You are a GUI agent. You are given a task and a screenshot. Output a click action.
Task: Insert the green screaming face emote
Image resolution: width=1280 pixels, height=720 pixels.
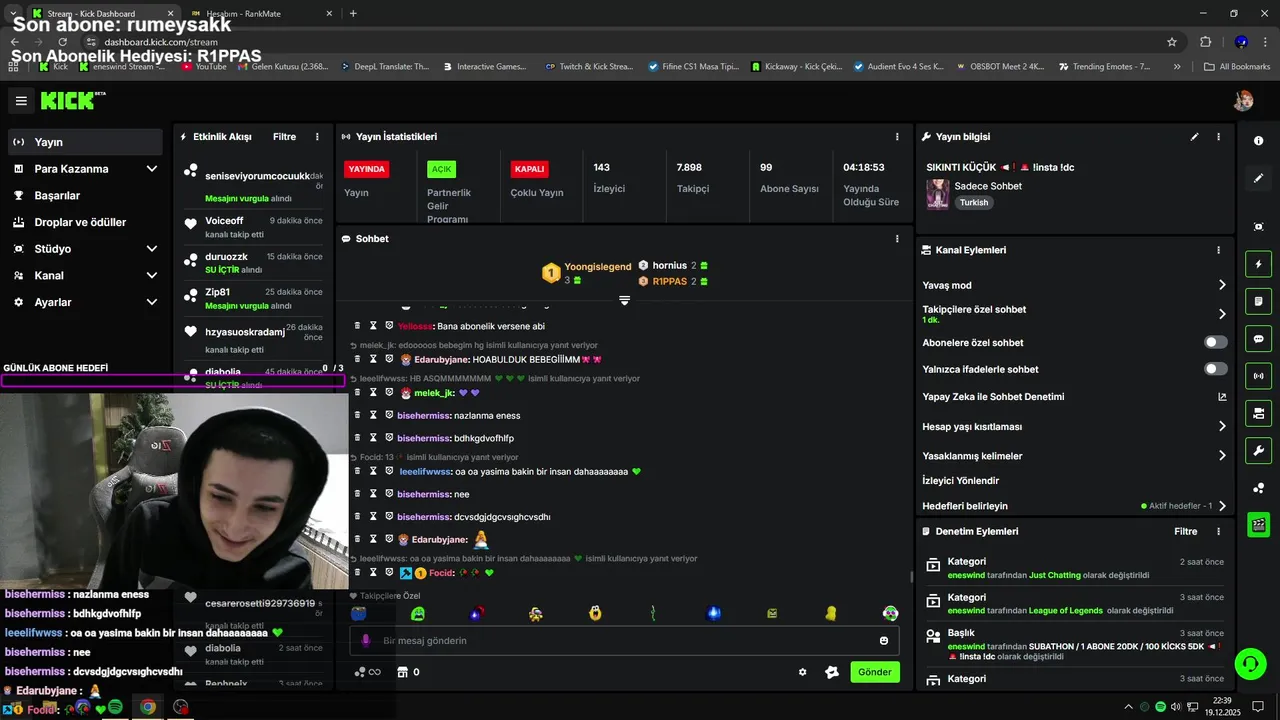(x=417, y=613)
